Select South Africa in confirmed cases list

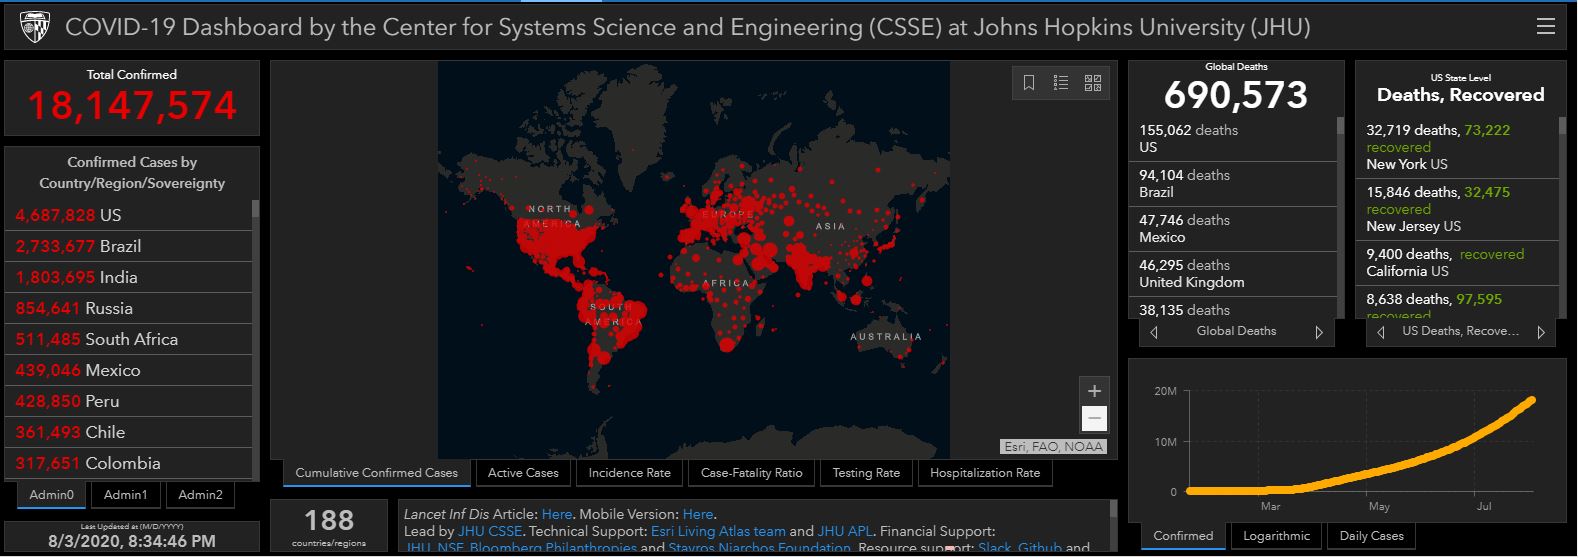point(128,339)
